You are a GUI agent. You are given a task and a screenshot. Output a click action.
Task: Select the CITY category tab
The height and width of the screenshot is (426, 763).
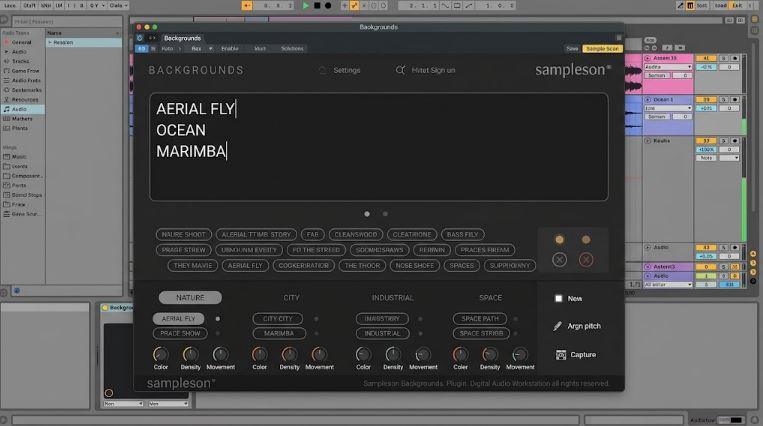[291, 297]
